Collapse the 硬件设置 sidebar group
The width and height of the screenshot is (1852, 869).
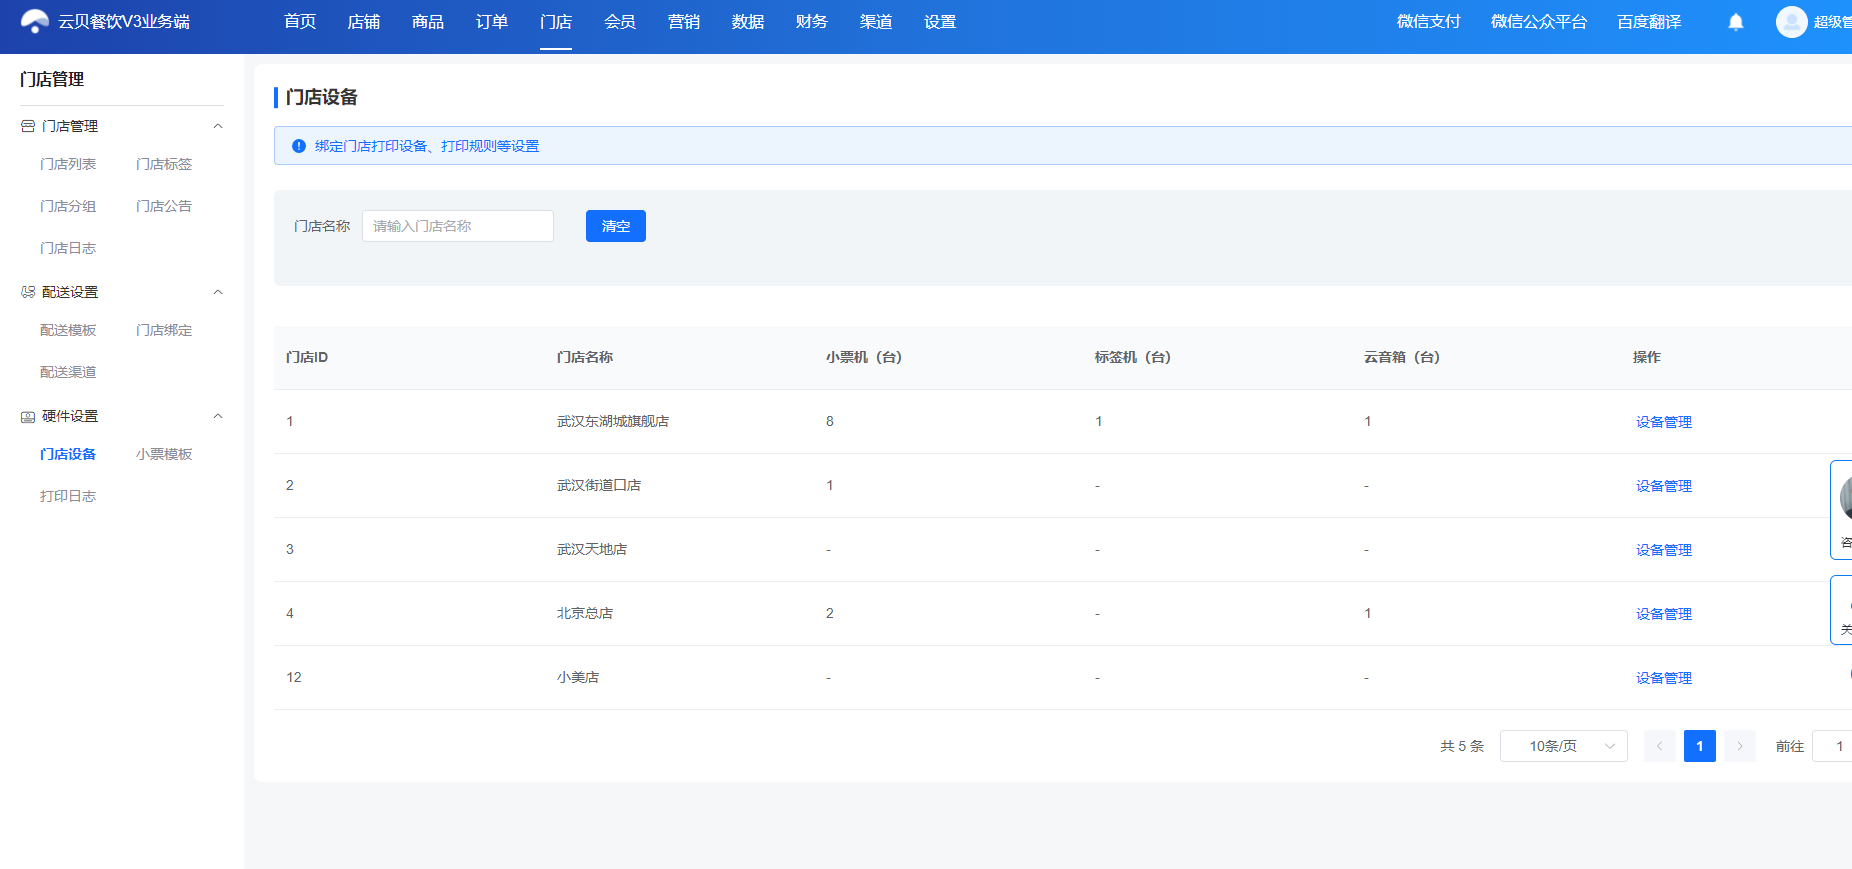click(218, 416)
